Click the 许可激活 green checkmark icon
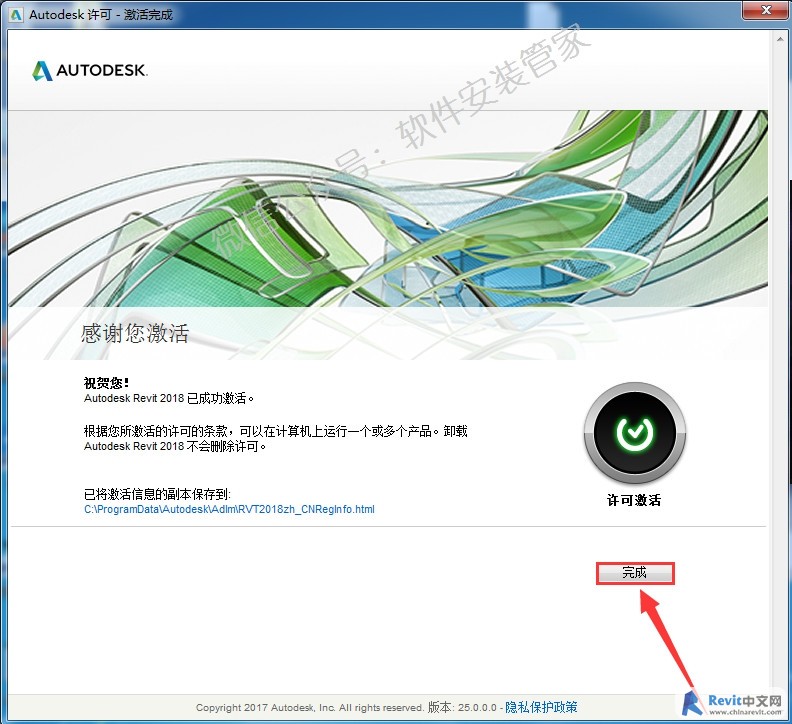 point(635,433)
